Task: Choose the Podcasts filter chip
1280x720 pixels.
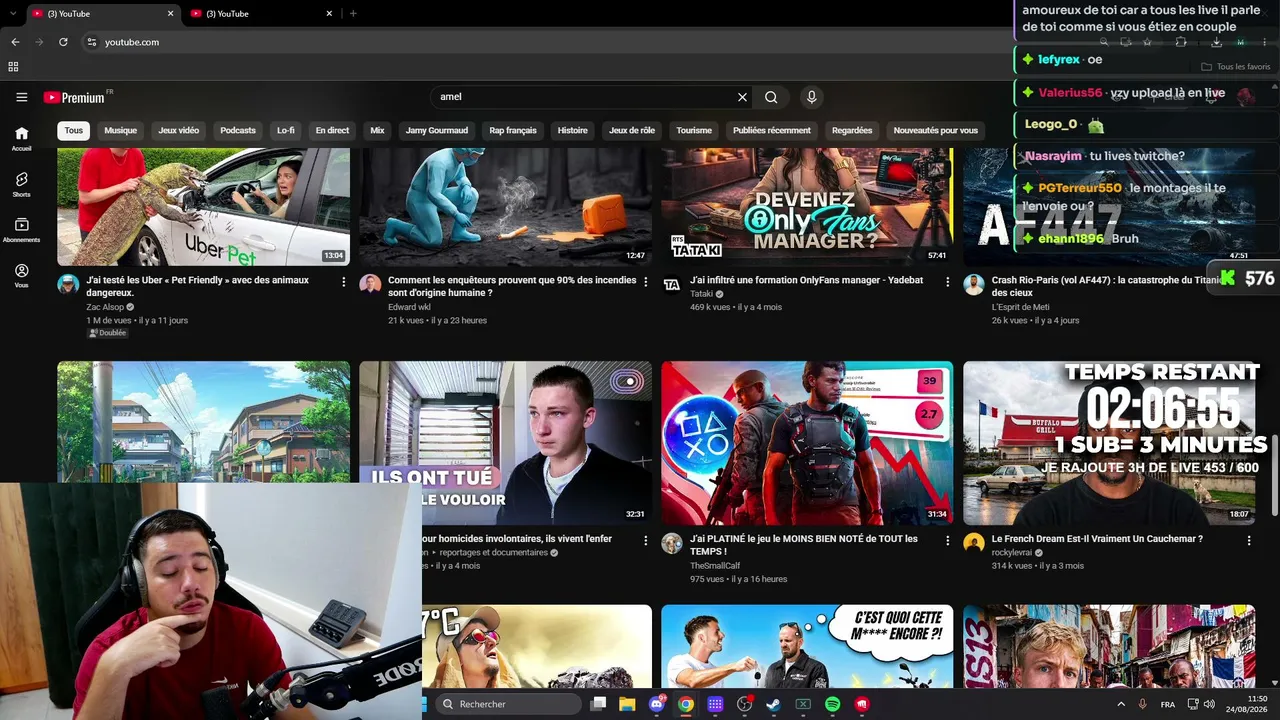Action: click(x=238, y=130)
